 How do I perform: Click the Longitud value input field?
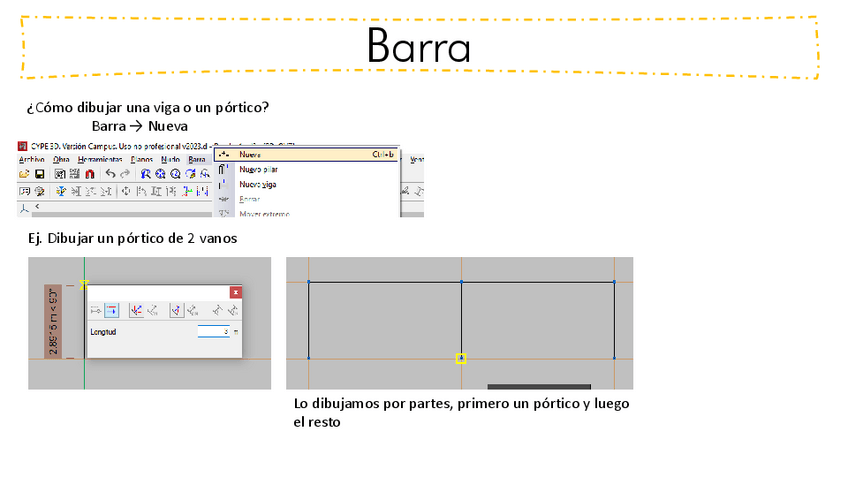[213, 331]
